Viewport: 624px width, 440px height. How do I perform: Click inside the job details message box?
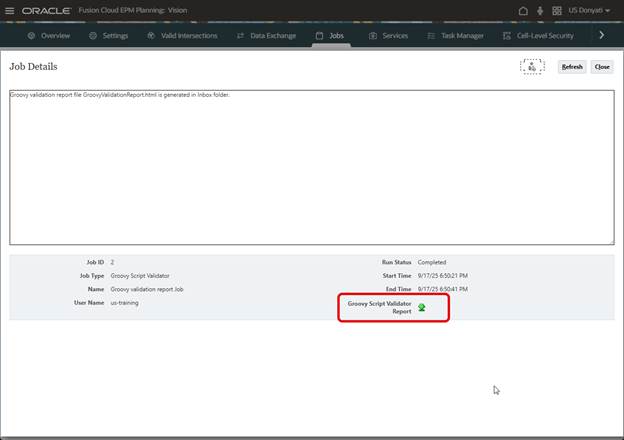pyautogui.click(x=311, y=168)
